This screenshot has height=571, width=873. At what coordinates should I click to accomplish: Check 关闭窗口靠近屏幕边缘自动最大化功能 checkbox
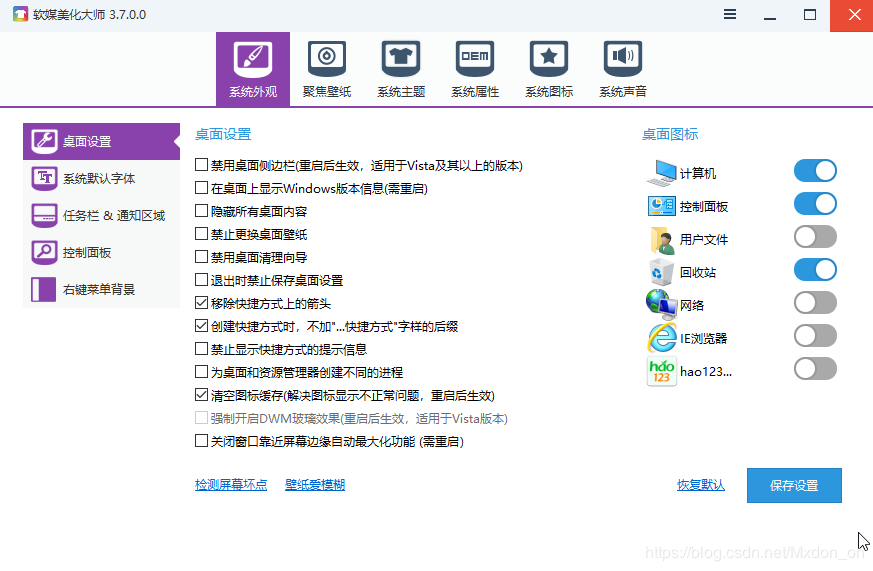[x=202, y=441]
